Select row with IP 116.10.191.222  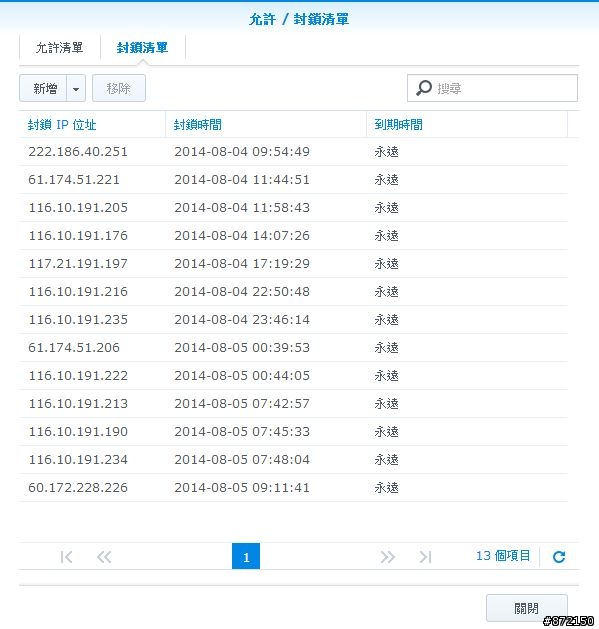click(293, 375)
